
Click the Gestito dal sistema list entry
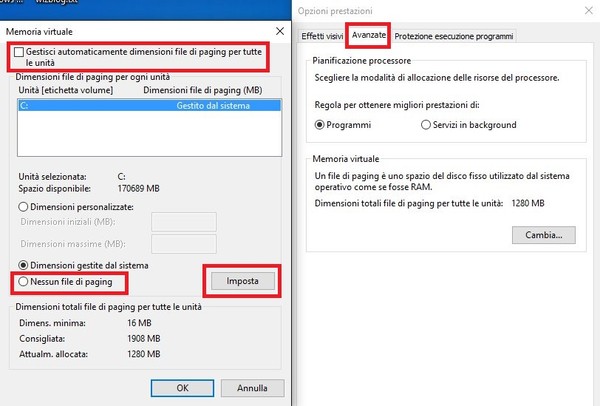pos(213,106)
